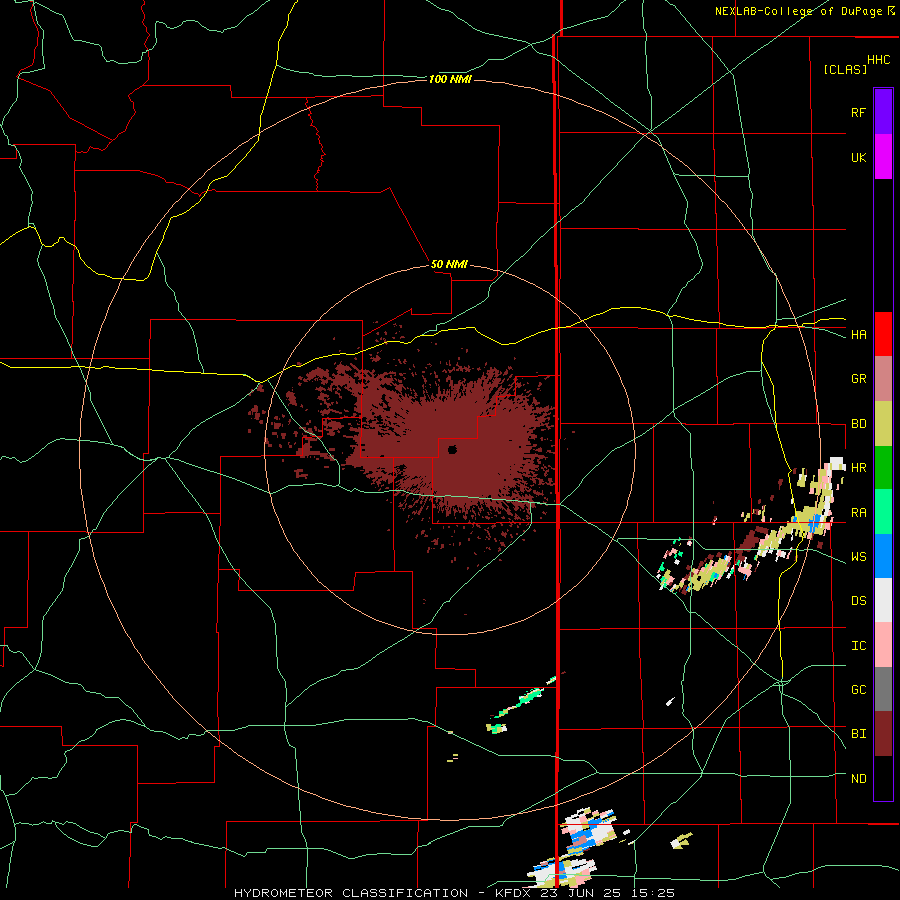Click the BI dark red legend swatch
Screen dimensions: 900x900
click(x=883, y=734)
